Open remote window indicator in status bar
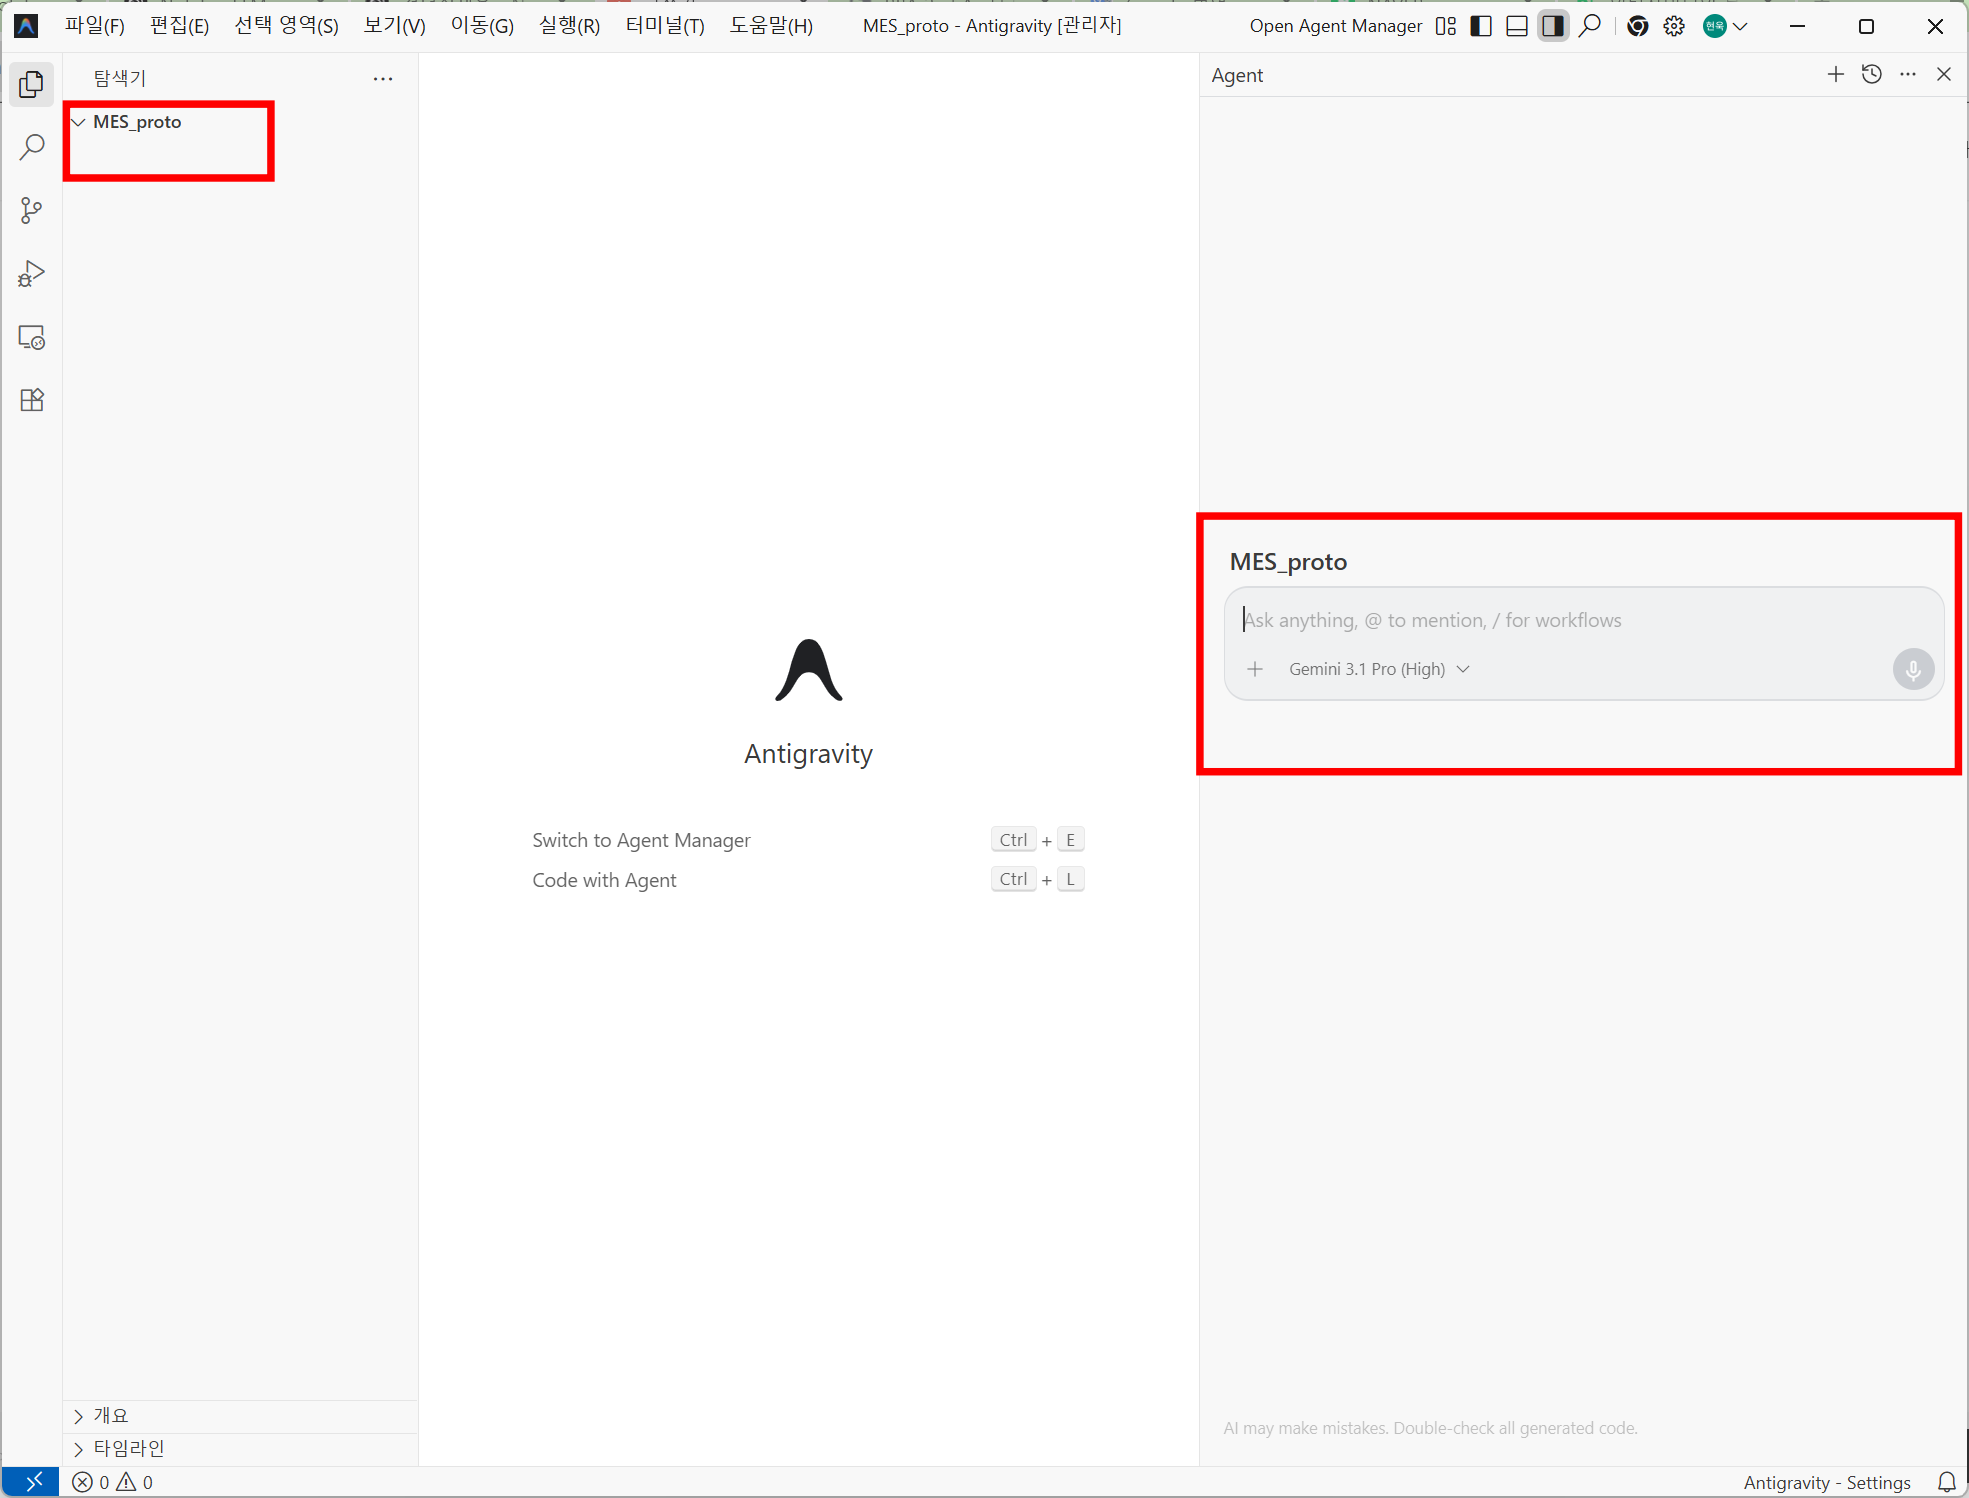The image size is (1969, 1498). click(31, 1482)
